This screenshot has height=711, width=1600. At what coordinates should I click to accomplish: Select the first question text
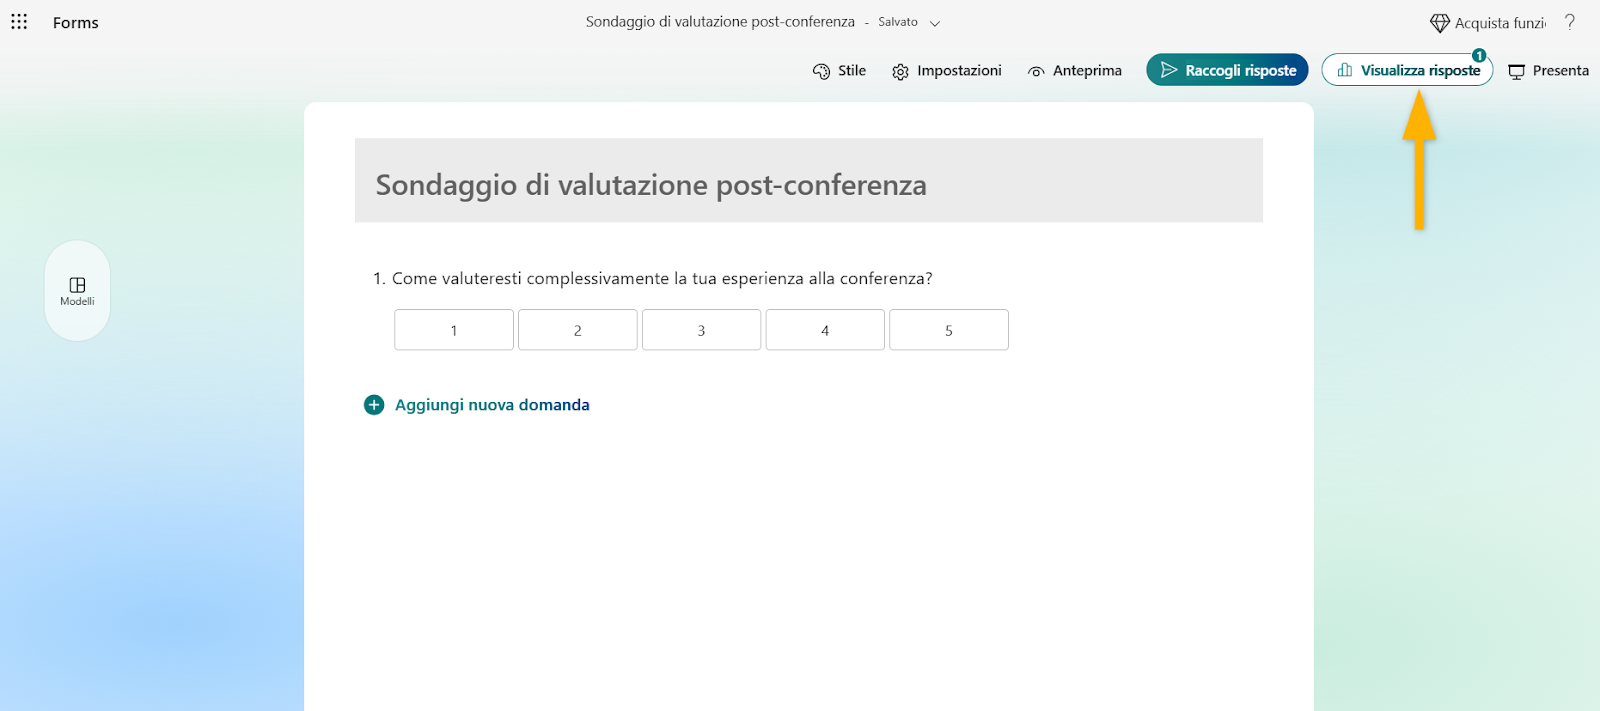tap(661, 278)
